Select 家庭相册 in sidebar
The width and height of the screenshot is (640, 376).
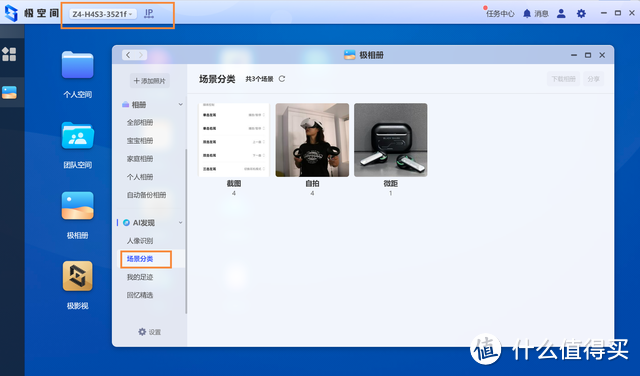[140, 158]
